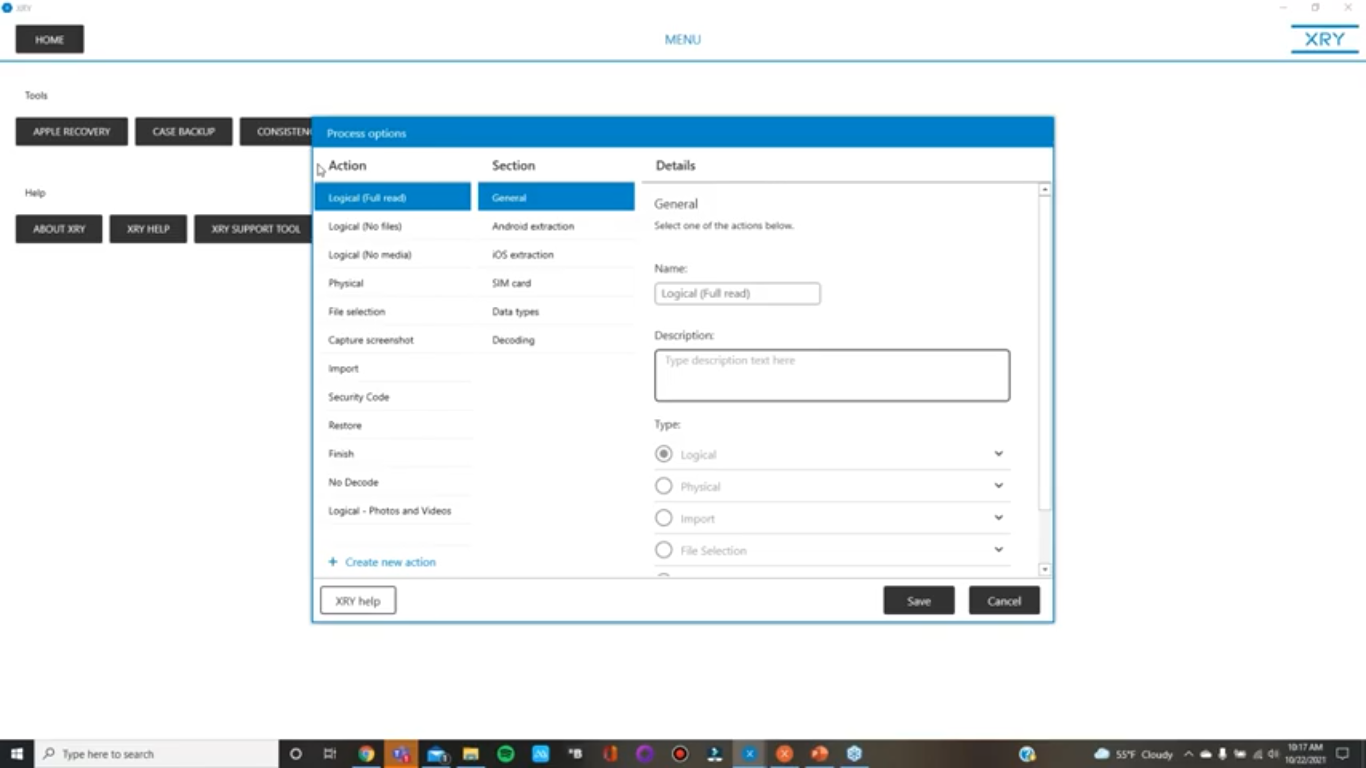Screen dimensions: 1366x768
Task: Select the Physical type radio button
Action: (x=663, y=486)
